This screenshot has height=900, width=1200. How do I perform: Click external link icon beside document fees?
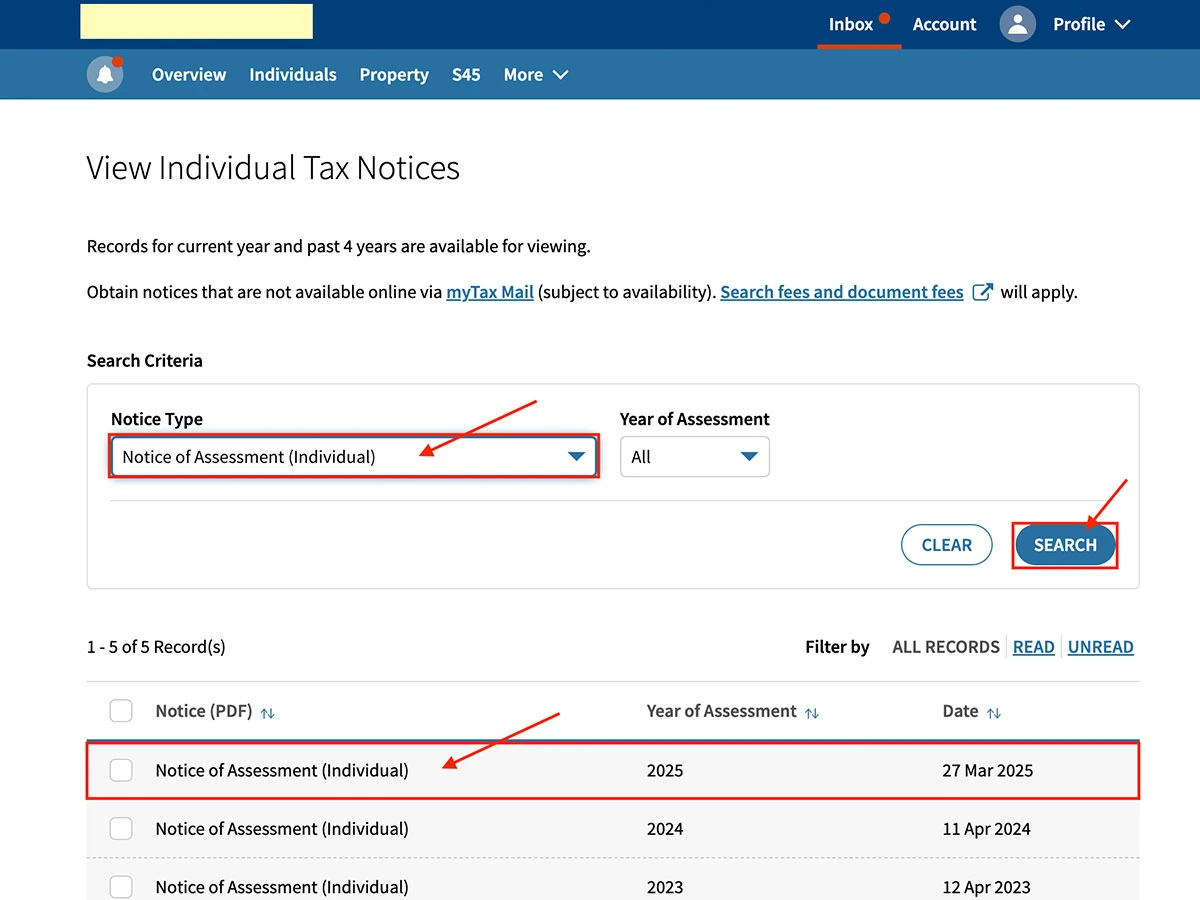tap(983, 292)
